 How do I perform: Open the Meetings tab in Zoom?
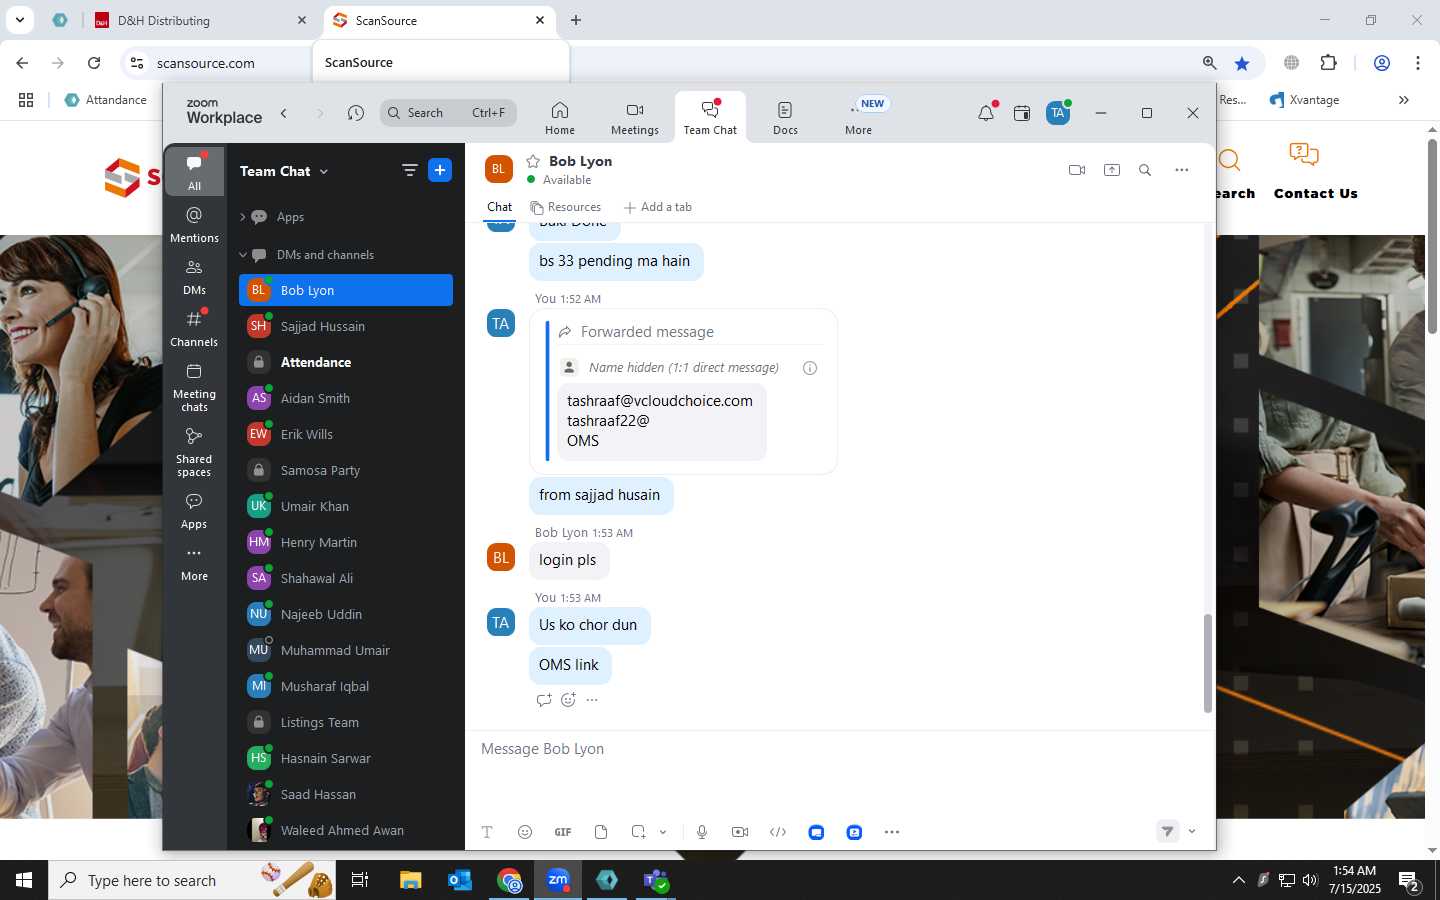coord(635,118)
